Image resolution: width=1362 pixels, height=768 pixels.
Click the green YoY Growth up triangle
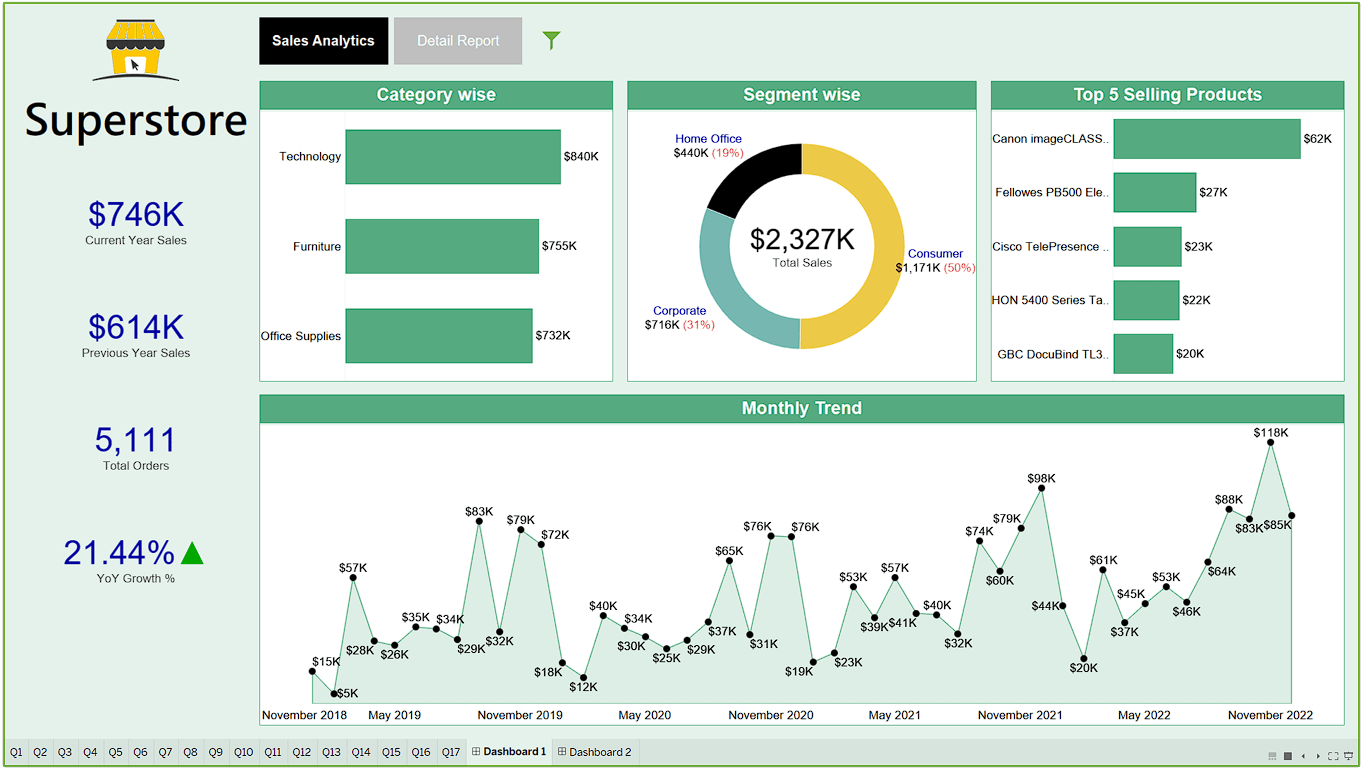[x=192, y=553]
